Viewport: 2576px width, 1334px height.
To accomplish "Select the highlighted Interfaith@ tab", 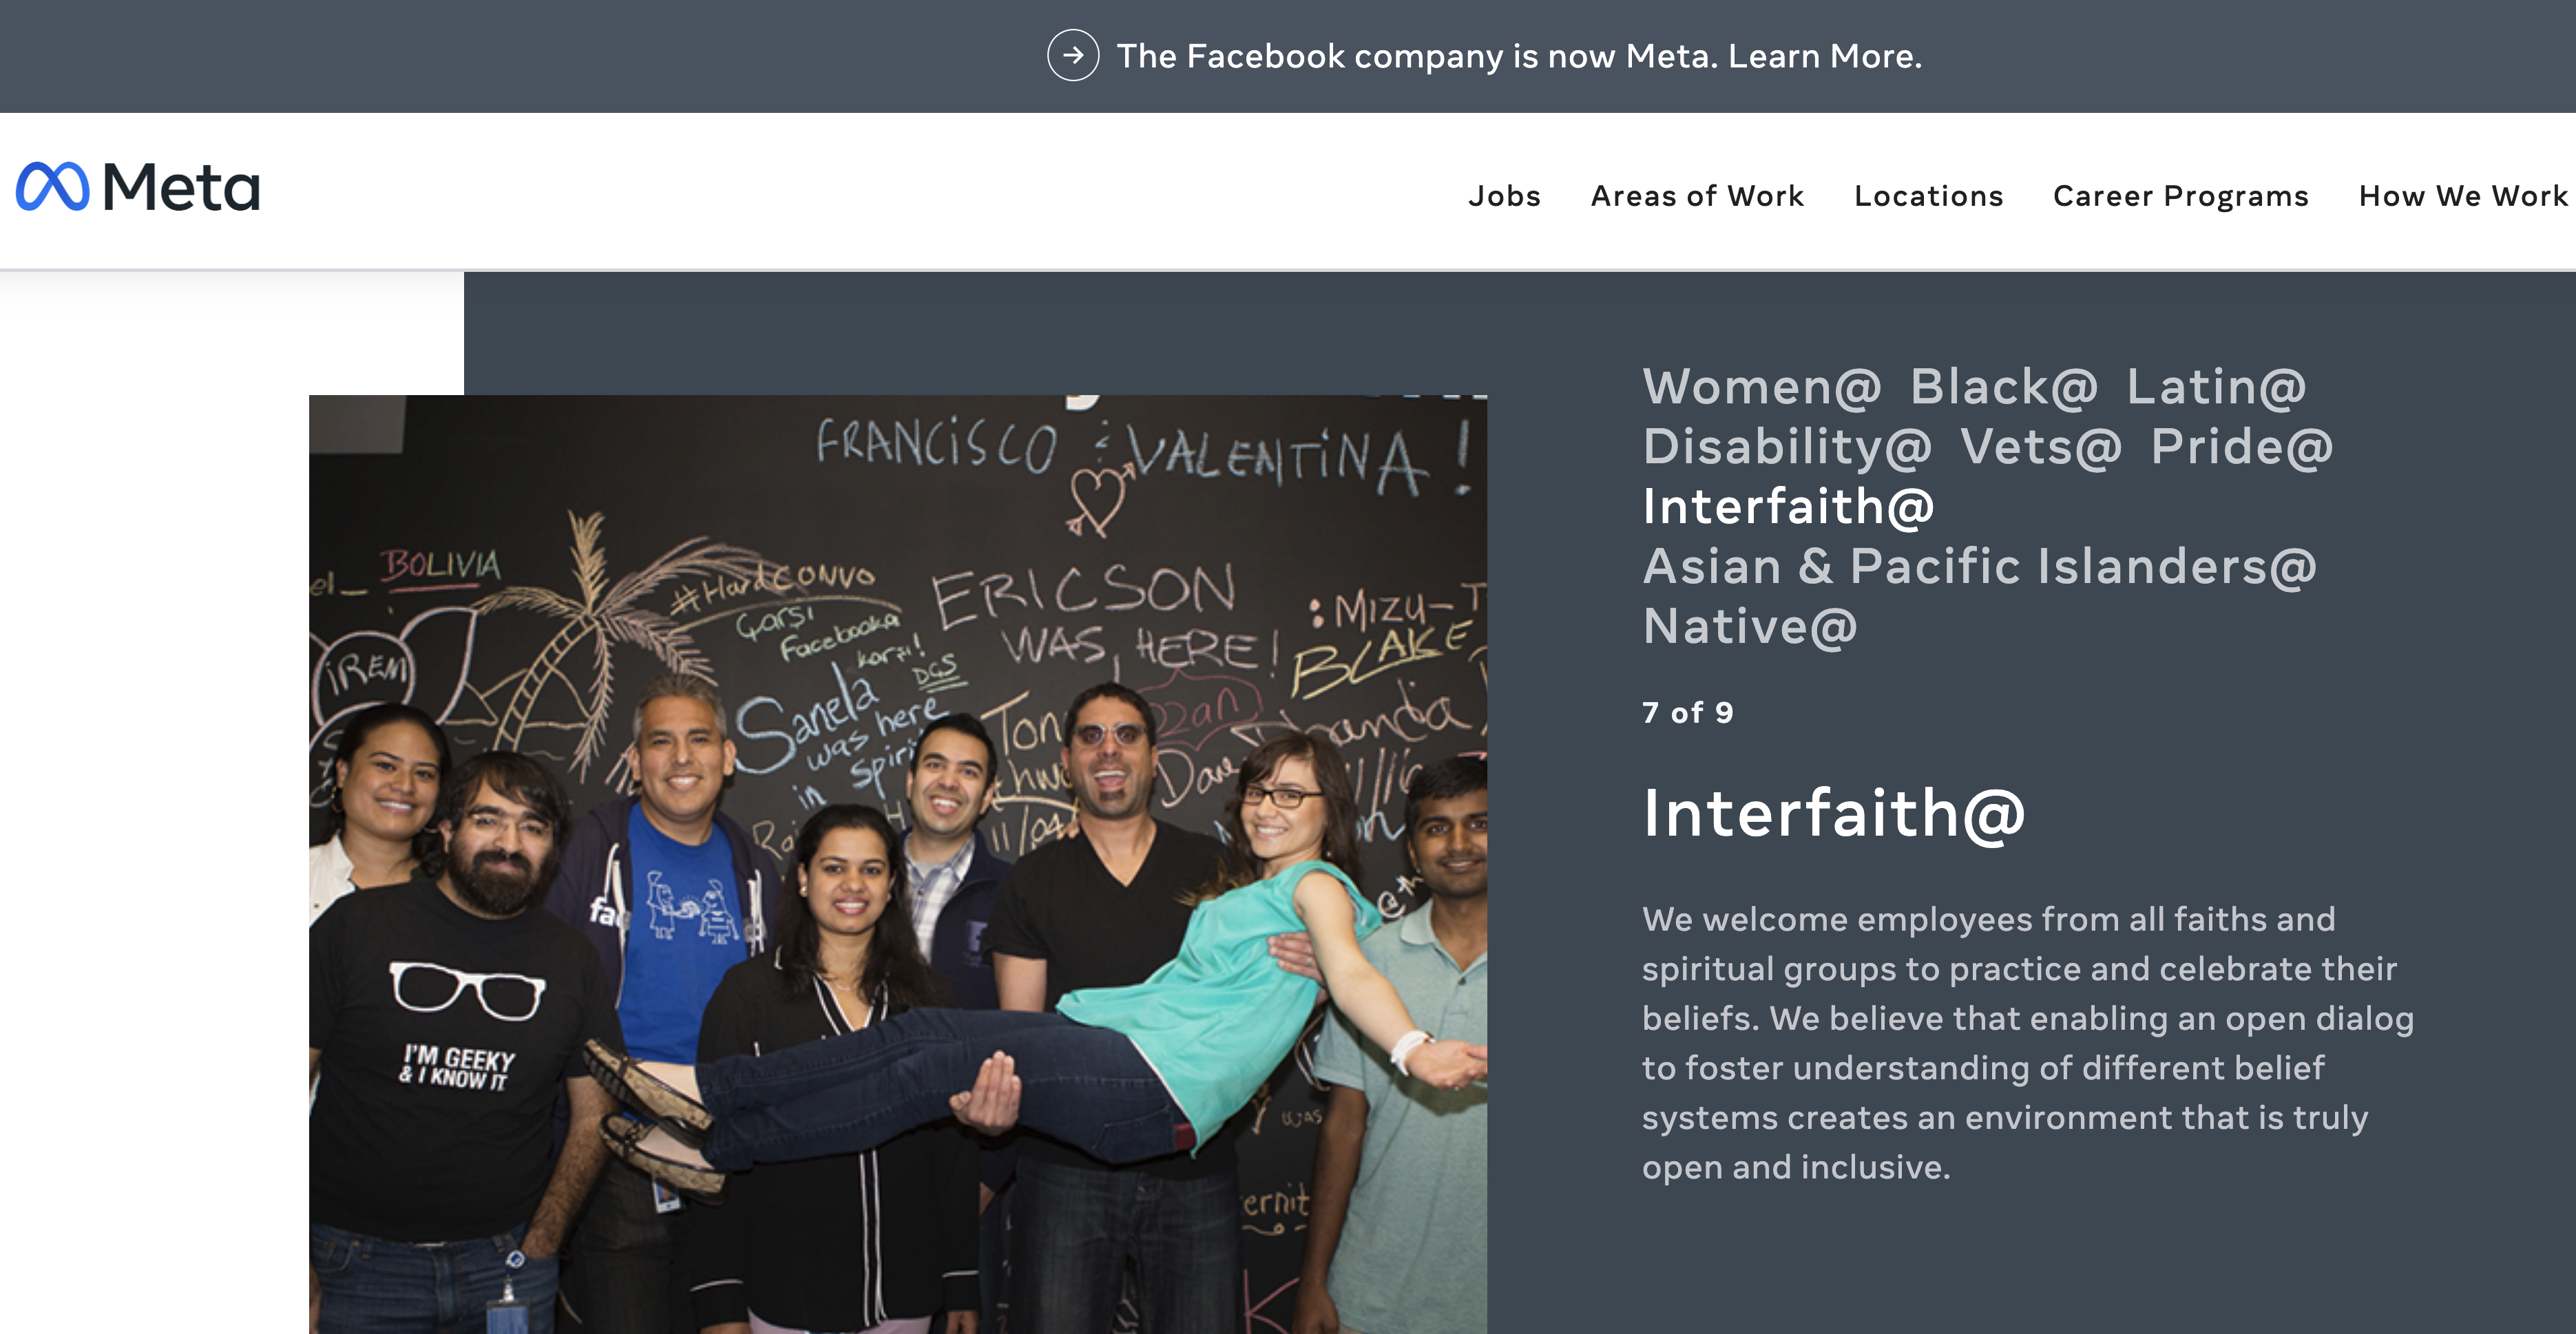I will (x=1788, y=507).
